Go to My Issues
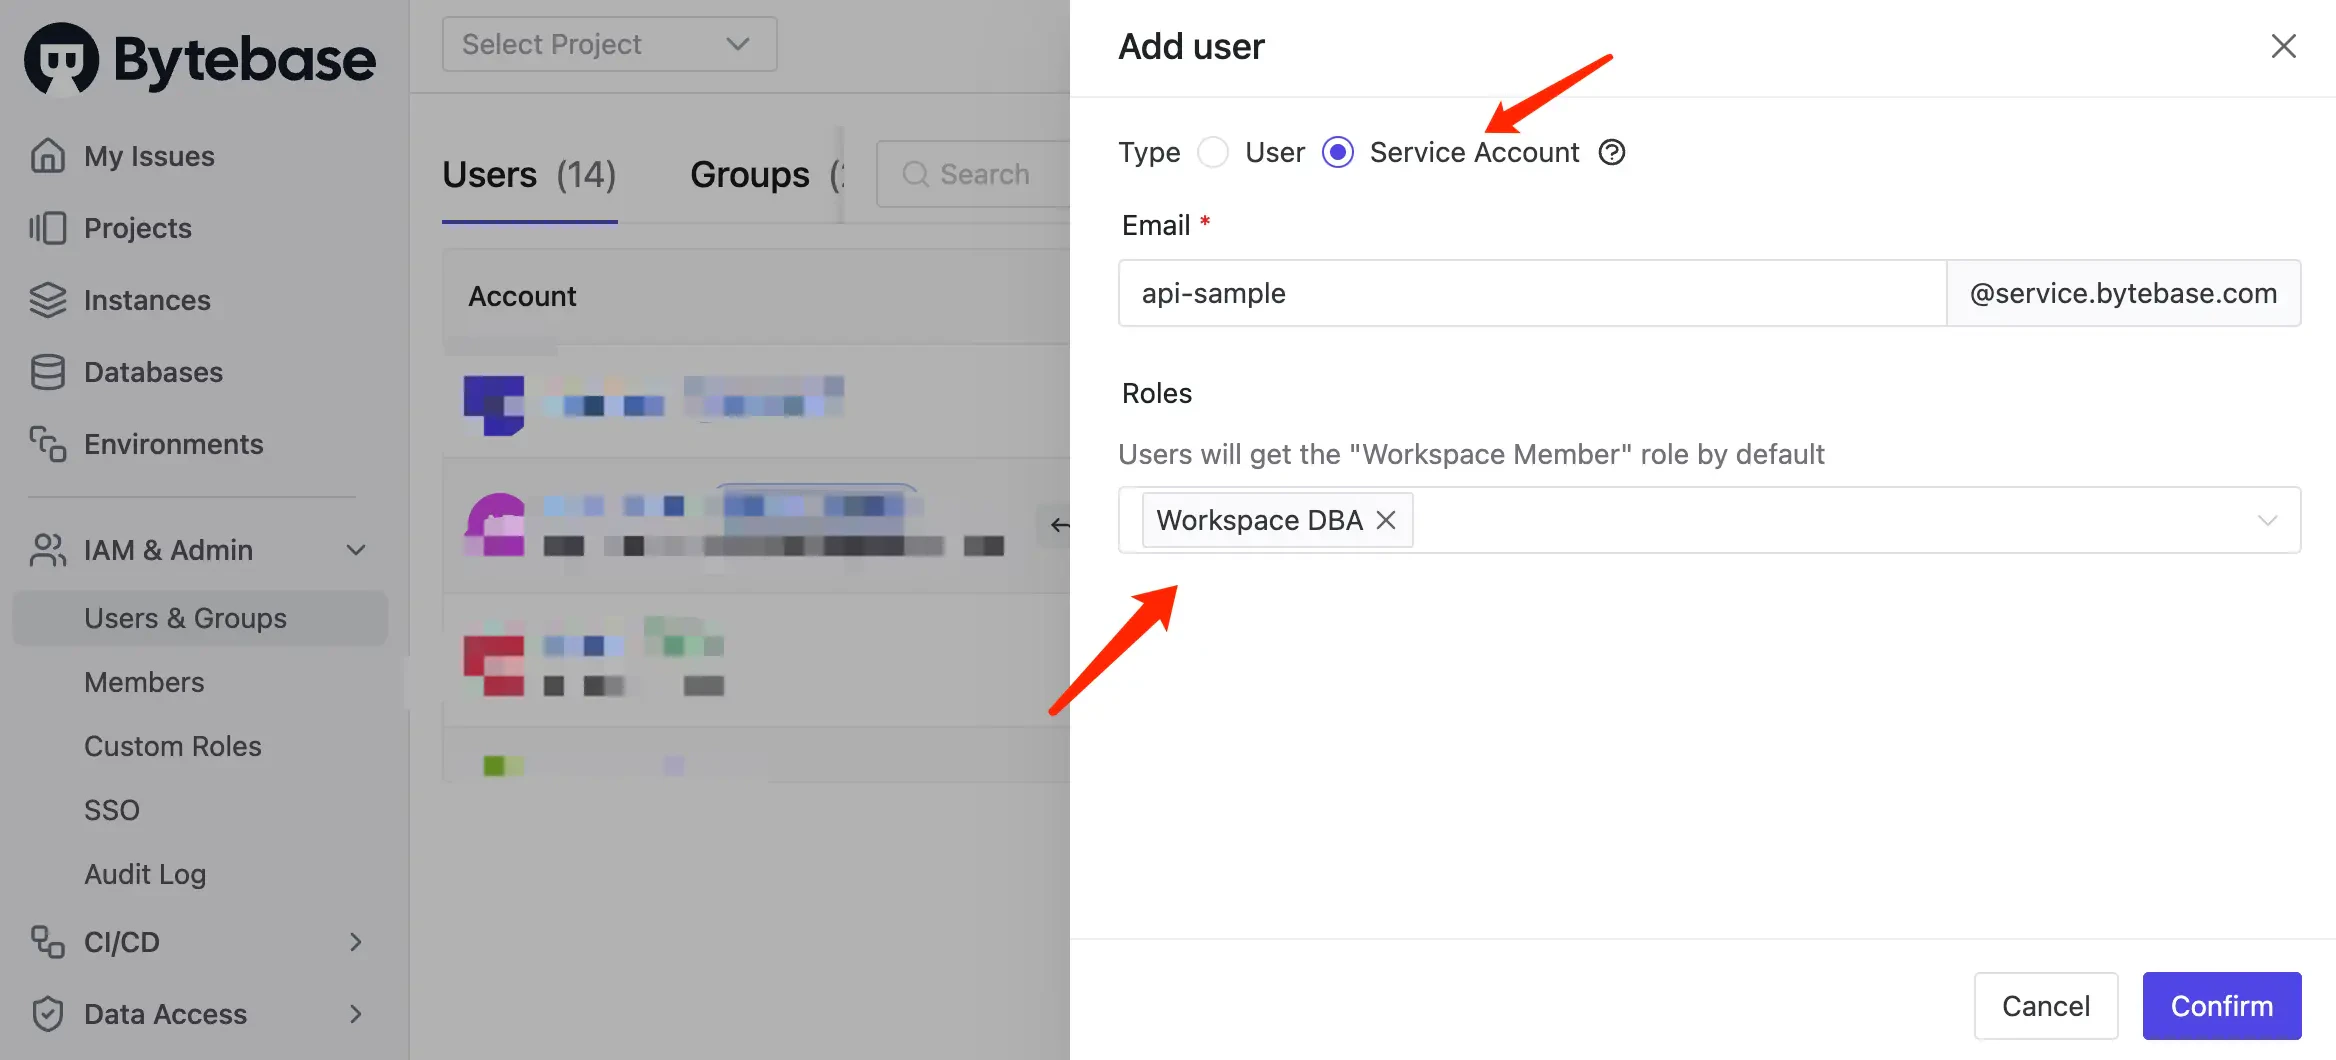 [149, 156]
